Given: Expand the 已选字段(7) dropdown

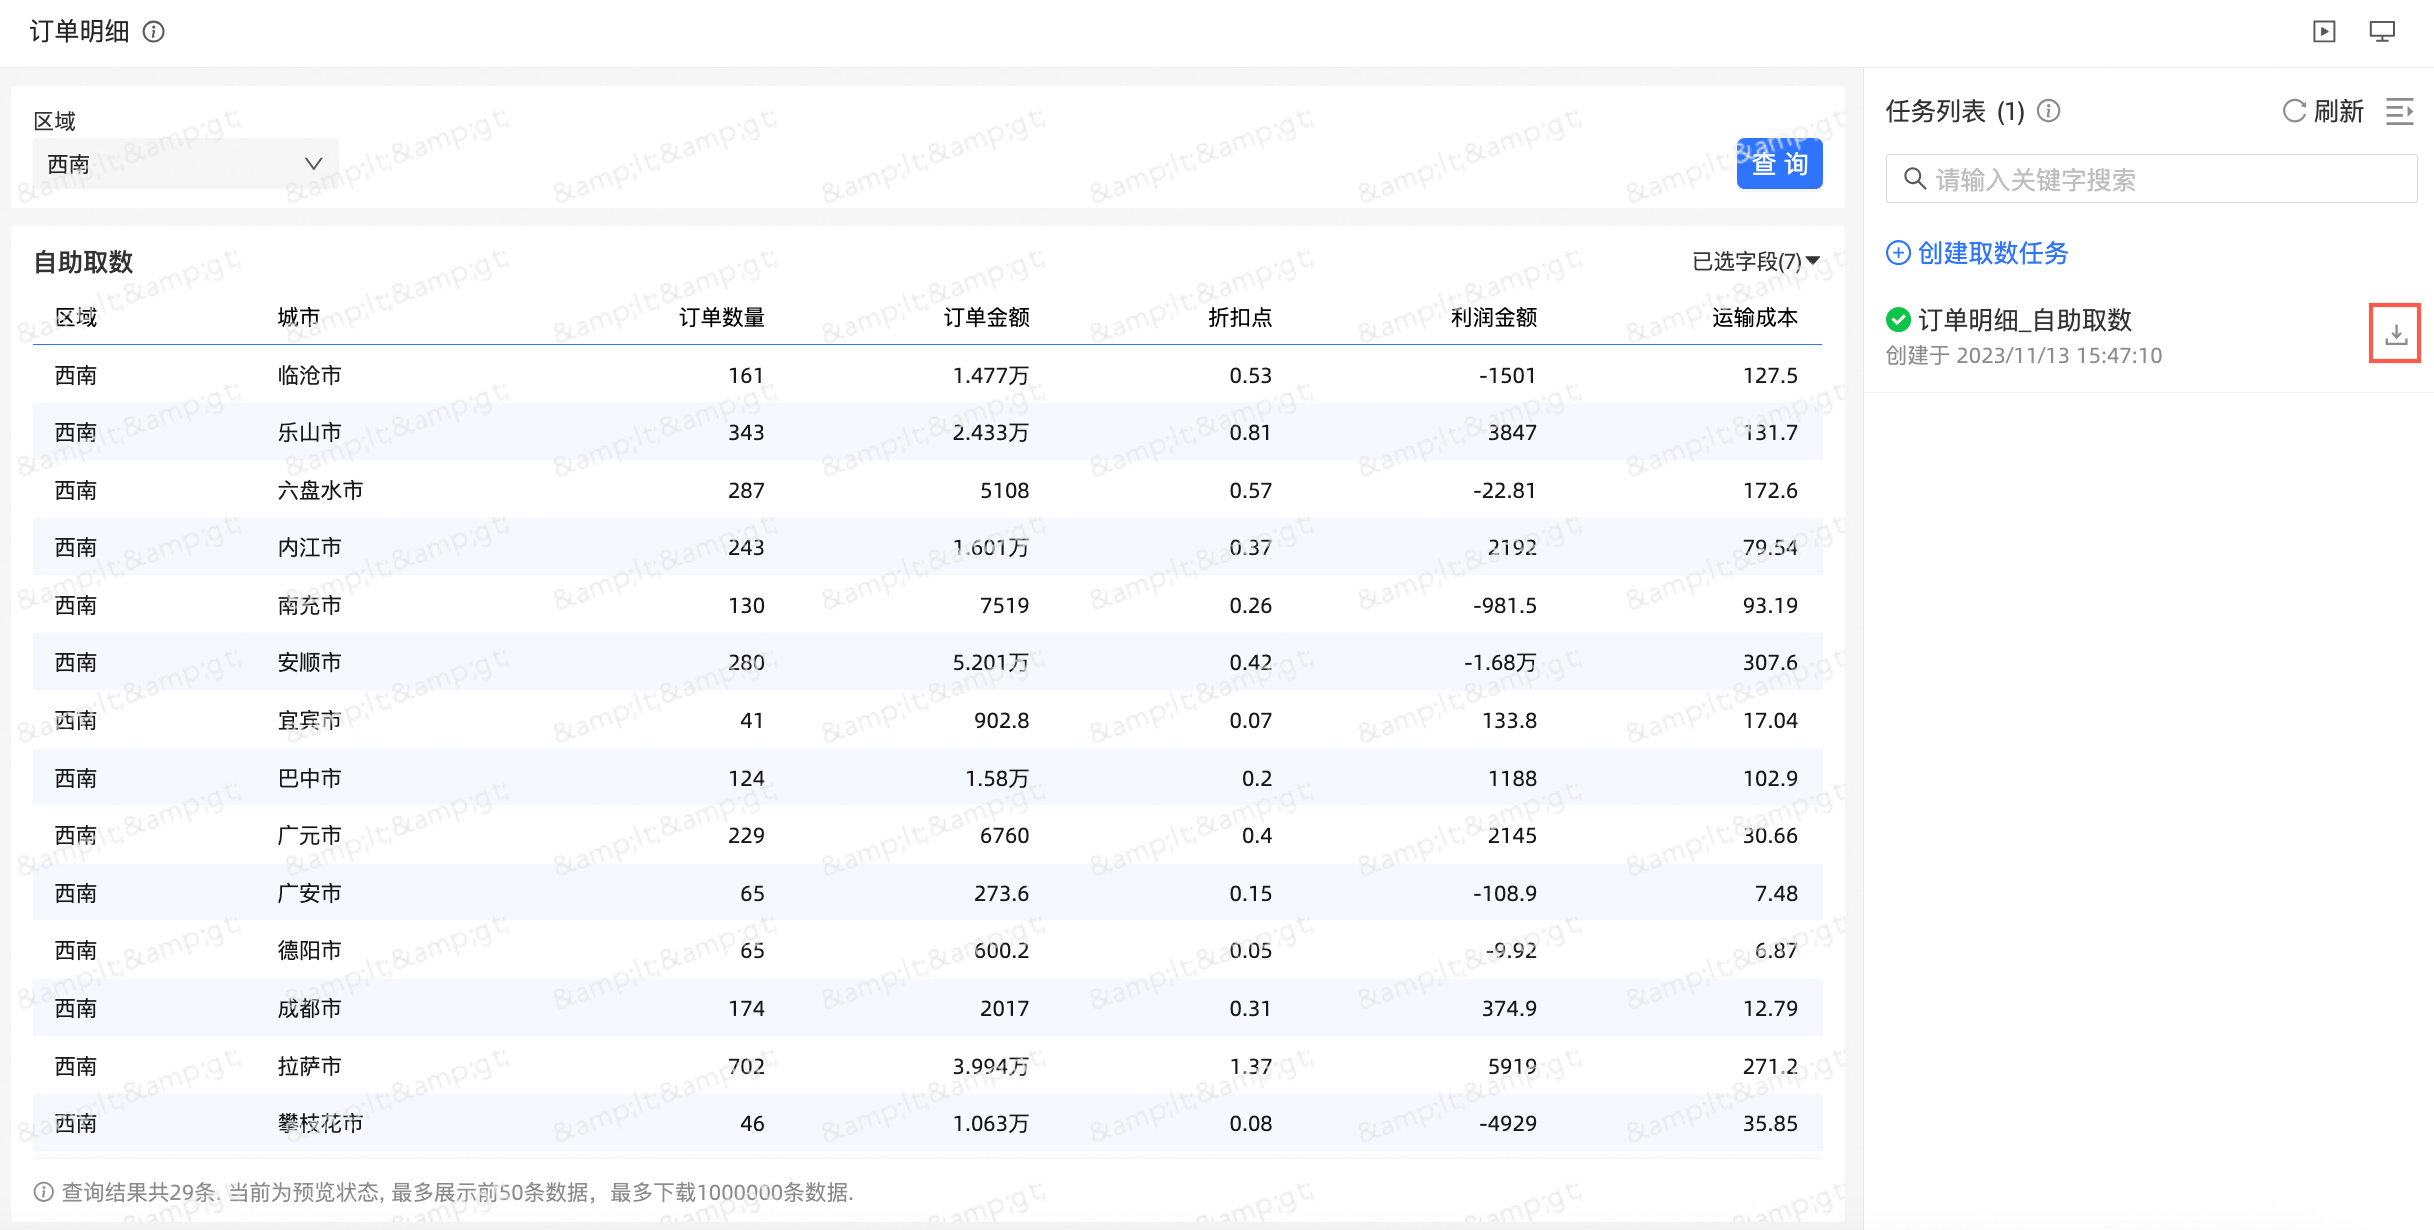Looking at the screenshot, I should click(x=1756, y=262).
